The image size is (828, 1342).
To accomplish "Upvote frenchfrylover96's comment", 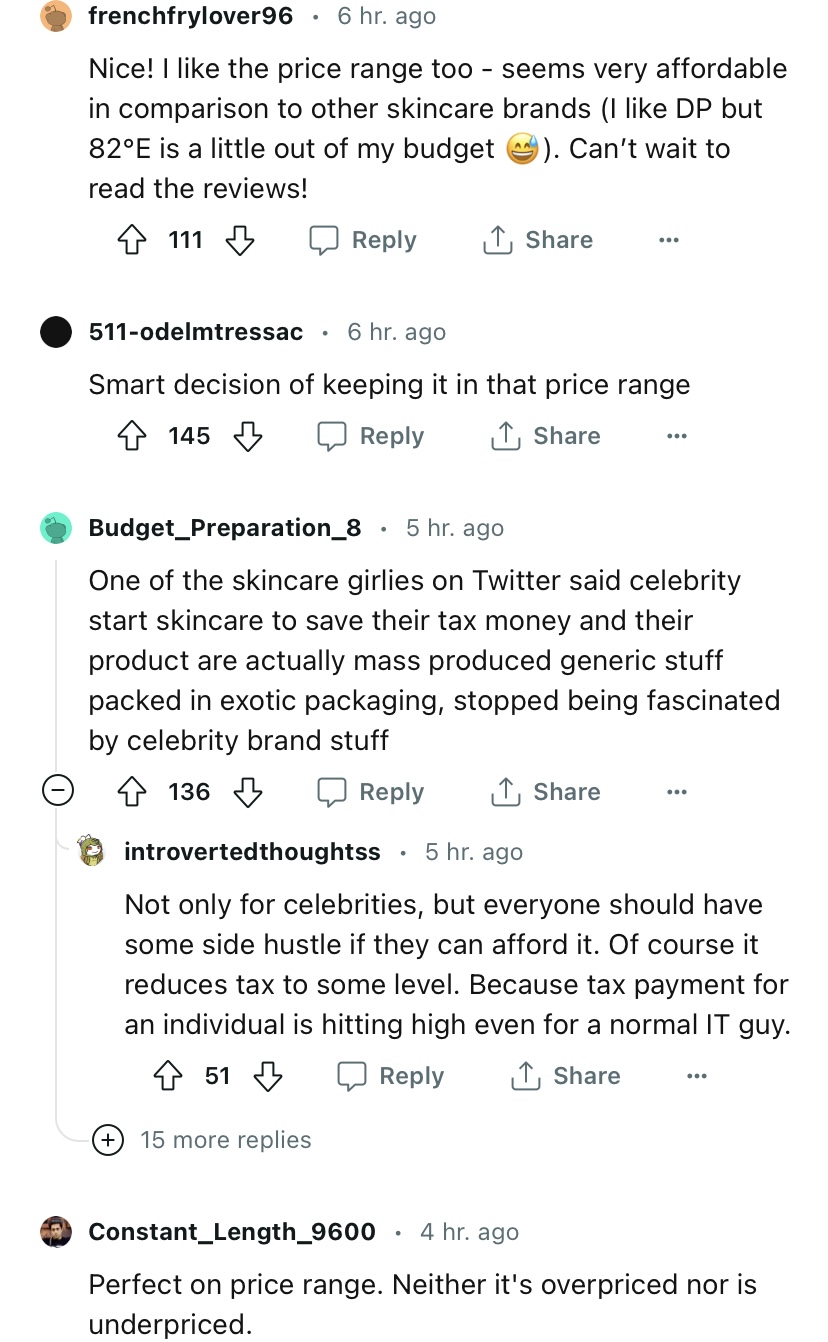I will pyautogui.click(x=133, y=240).
